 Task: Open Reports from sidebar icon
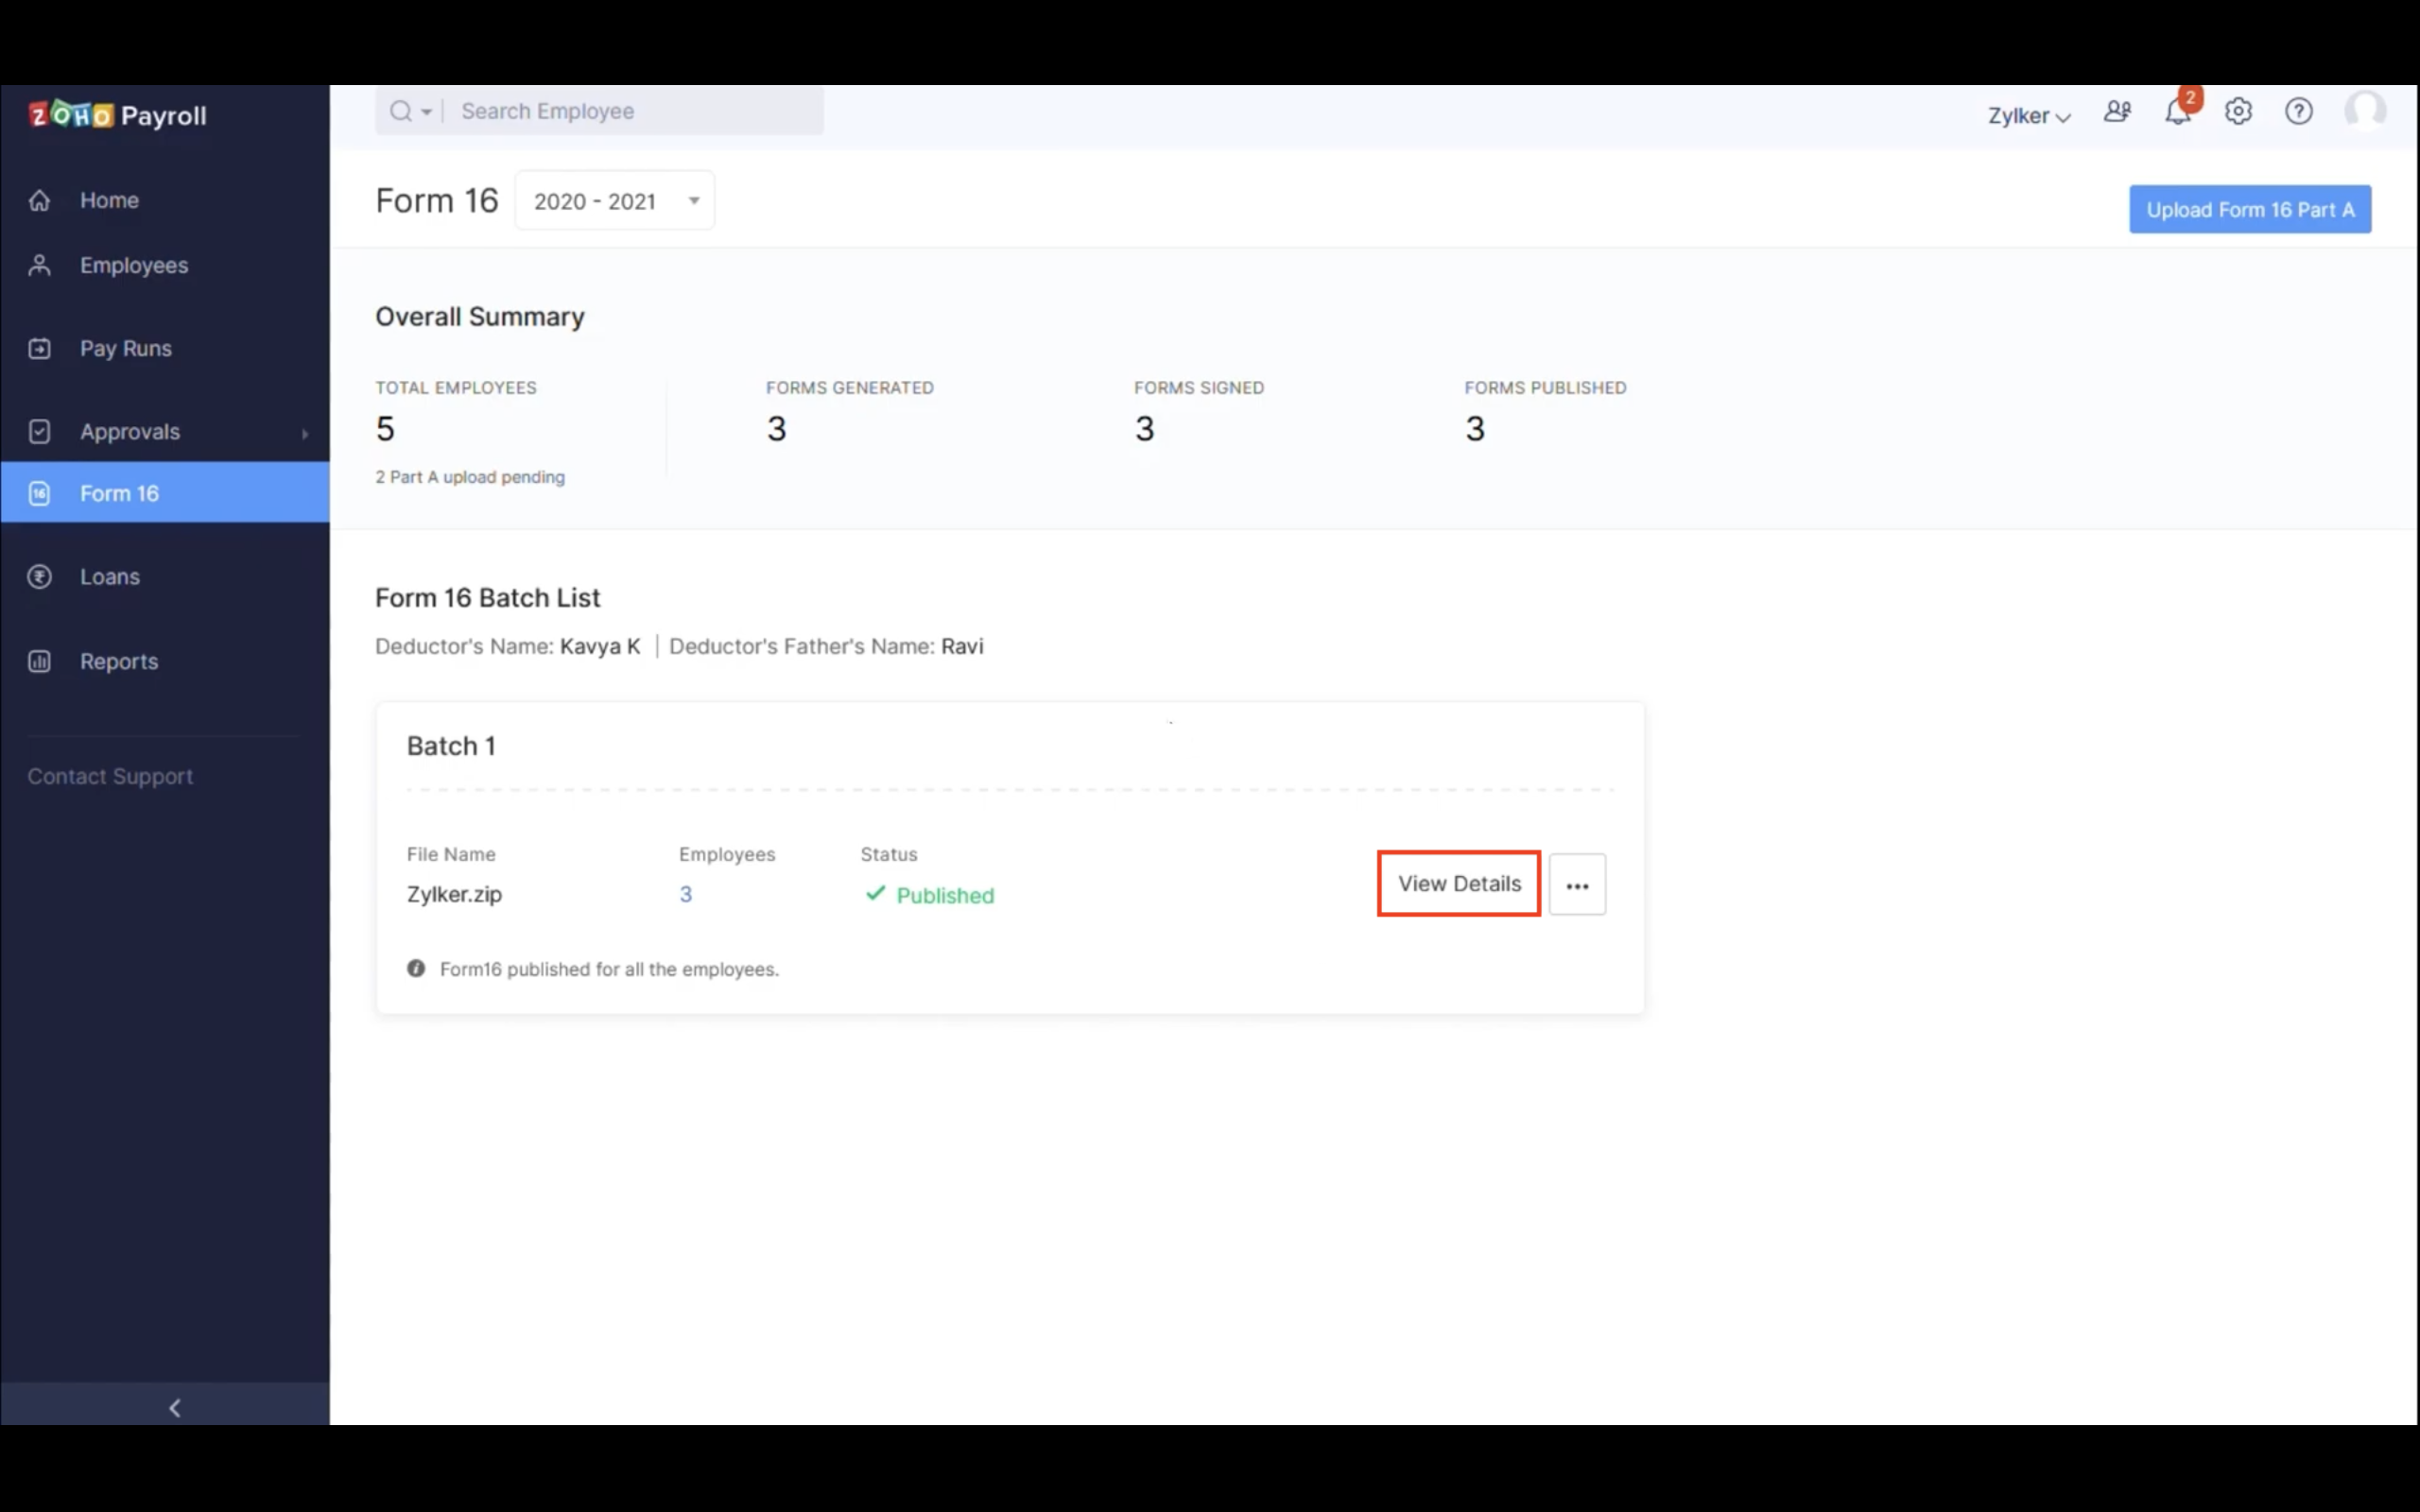43,661
